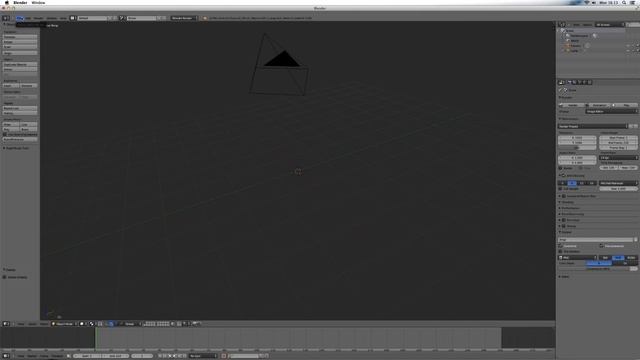Open the Mitchell-Netravali filter dropdown
The height and width of the screenshot is (360, 640).
tap(618, 183)
